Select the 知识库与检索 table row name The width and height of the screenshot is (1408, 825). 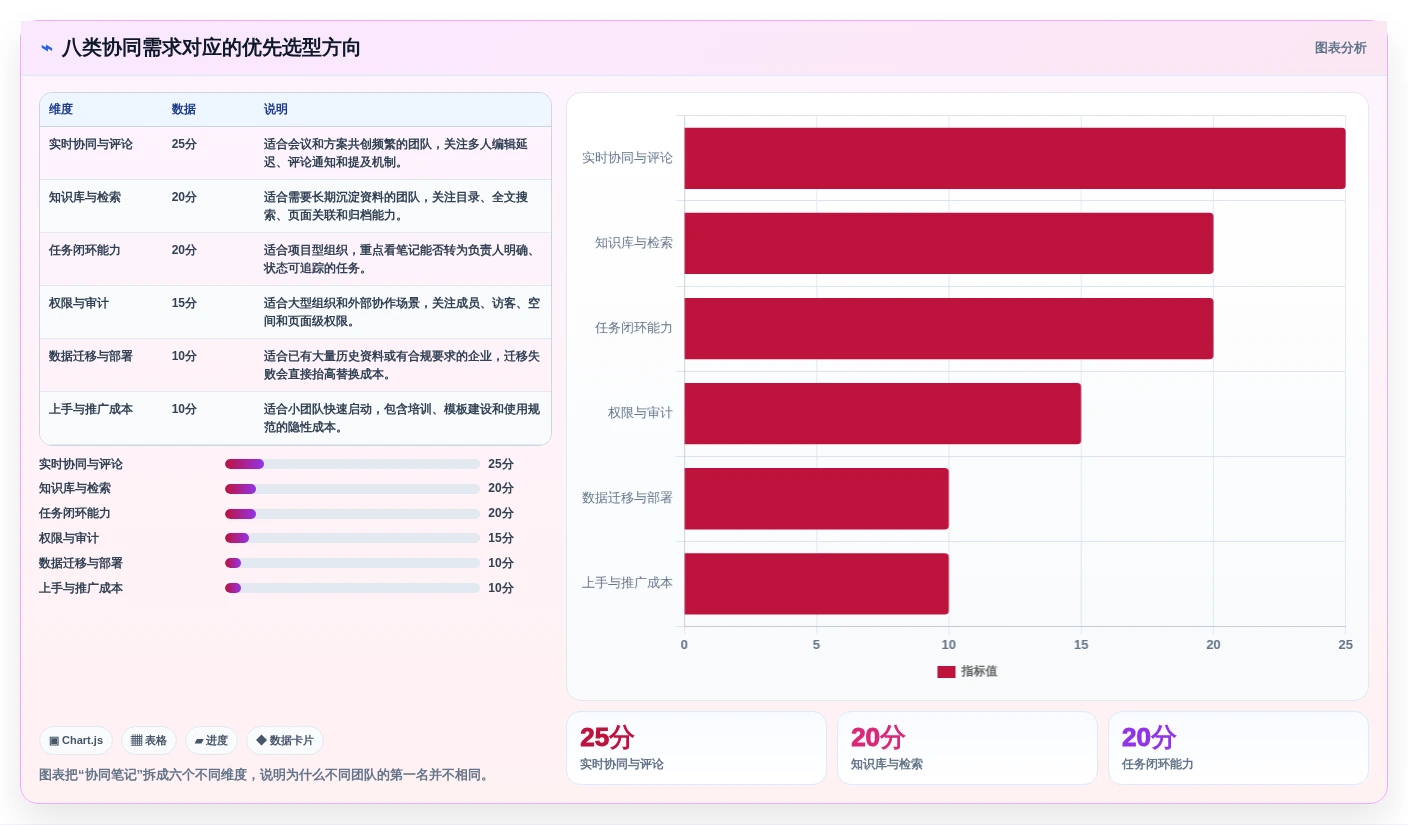tap(85, 197)
